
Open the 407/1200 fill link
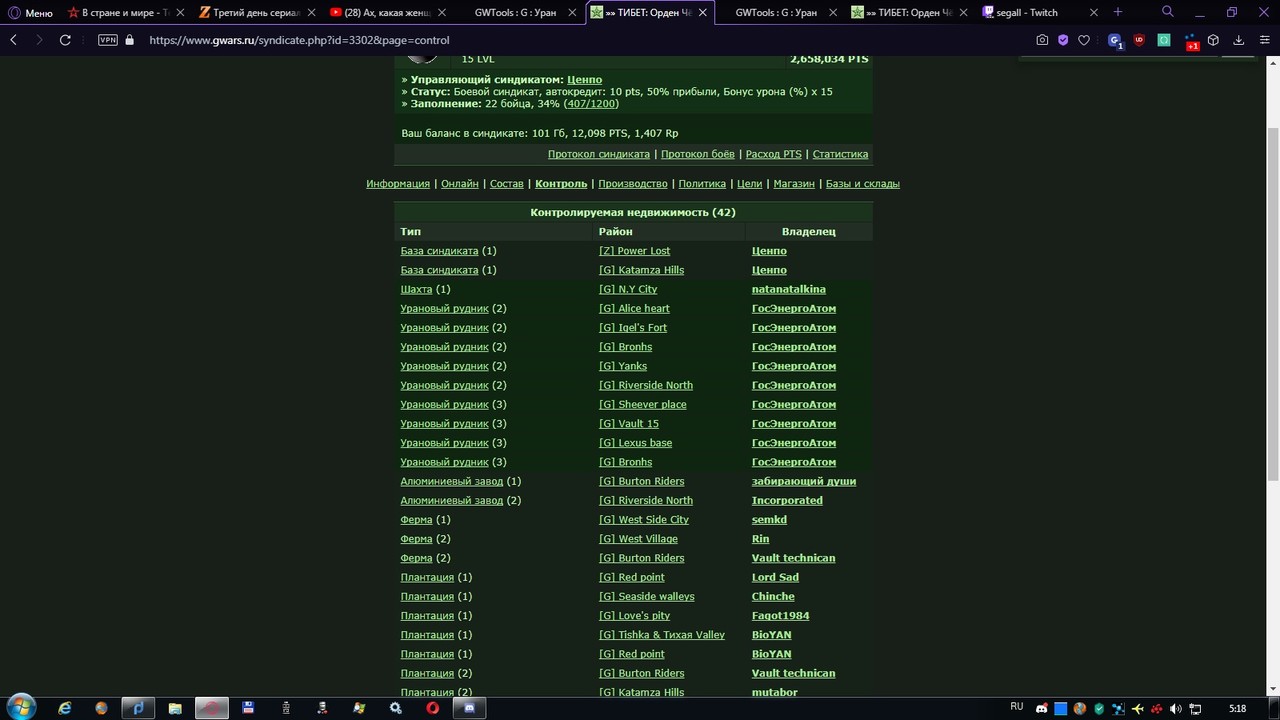click(x=591, y=104)
